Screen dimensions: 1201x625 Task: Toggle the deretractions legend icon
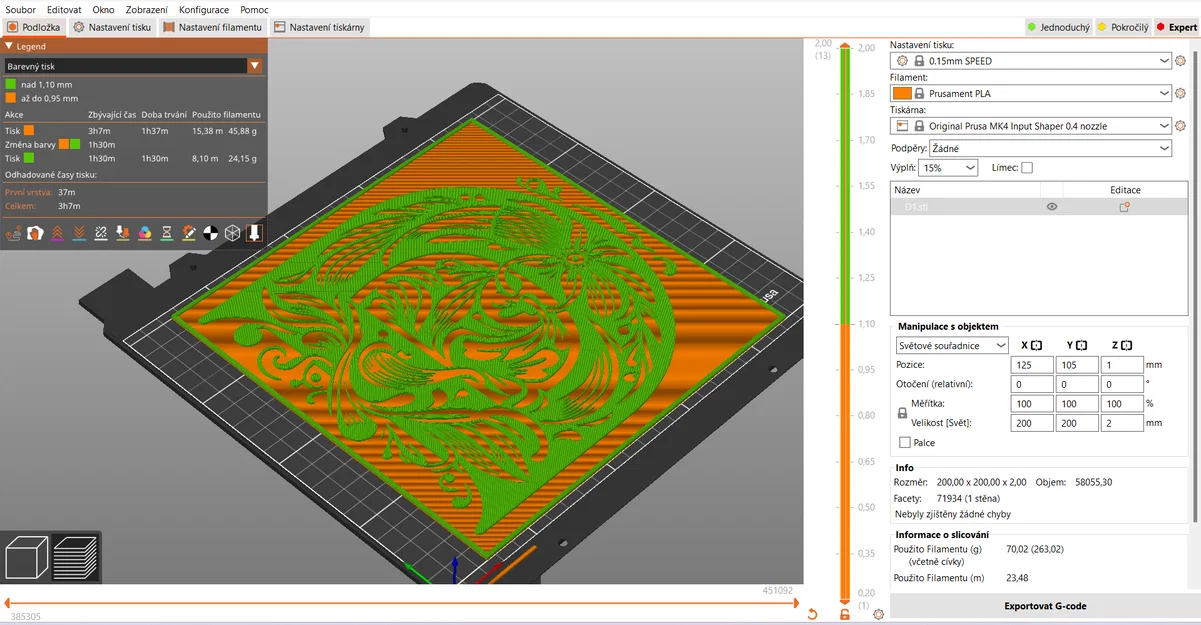click(79, 233)
